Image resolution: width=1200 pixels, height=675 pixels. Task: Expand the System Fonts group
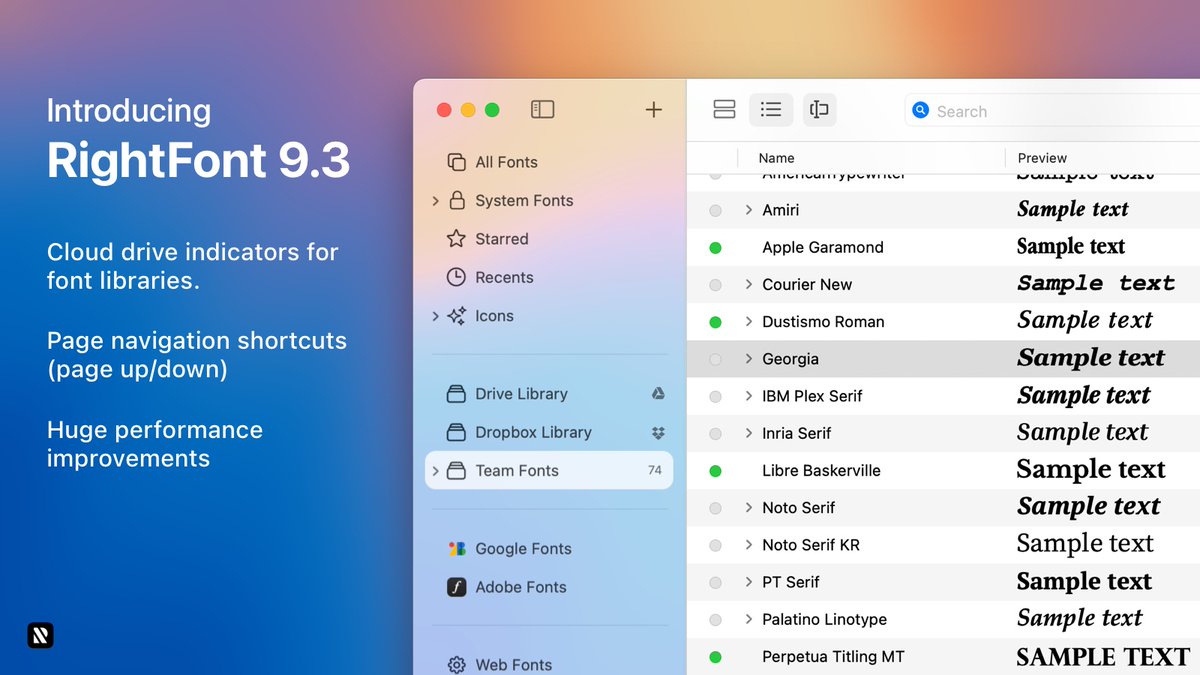[435, 201]
